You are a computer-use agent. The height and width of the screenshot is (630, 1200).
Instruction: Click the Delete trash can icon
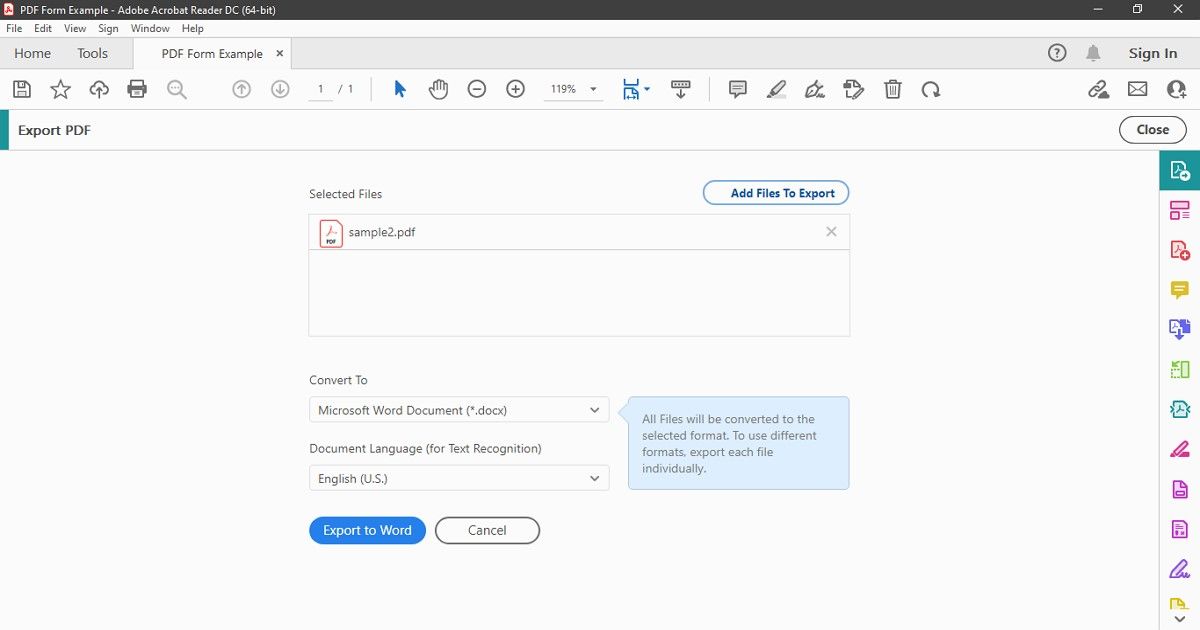[893, 89]
